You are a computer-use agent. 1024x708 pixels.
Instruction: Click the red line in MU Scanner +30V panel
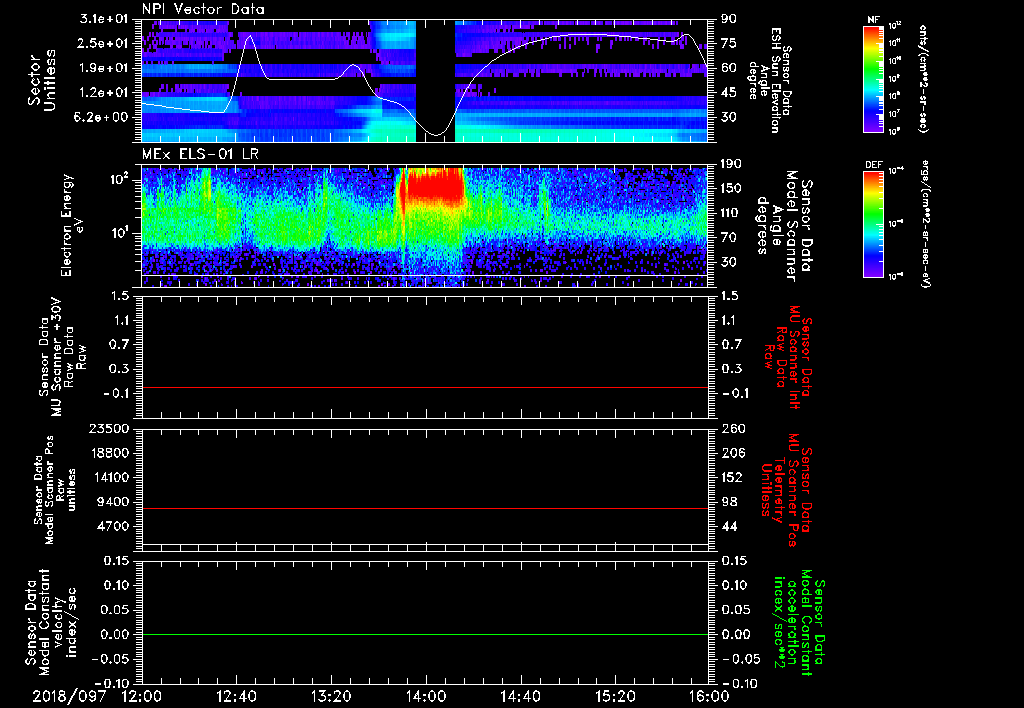(424, 387)
